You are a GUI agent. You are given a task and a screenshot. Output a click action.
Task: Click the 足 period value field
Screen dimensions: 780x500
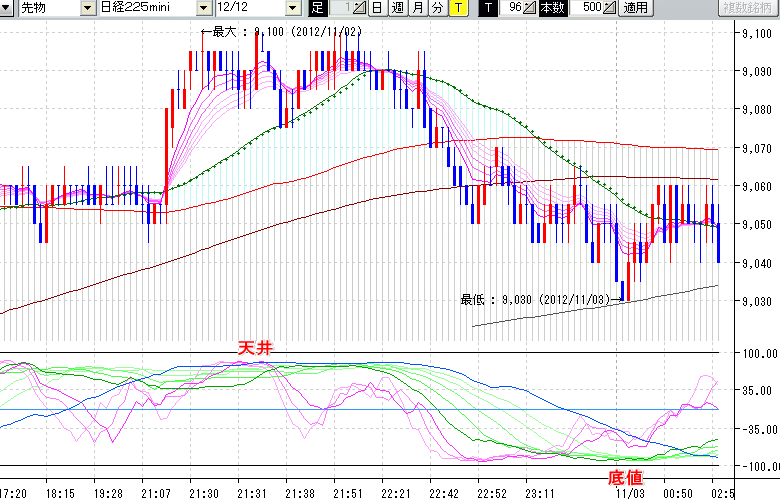(342, 8)
